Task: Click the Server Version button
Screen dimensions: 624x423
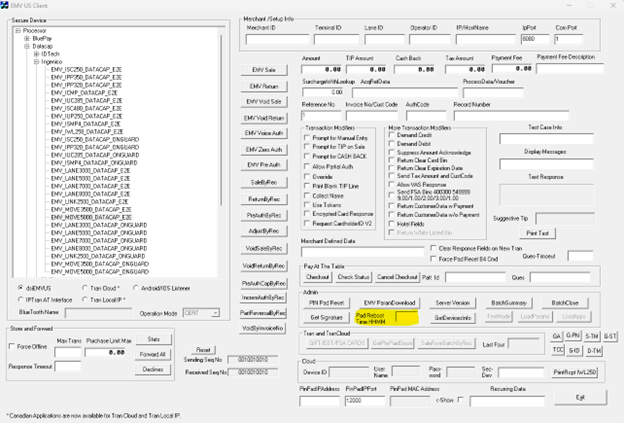Action: click(x=453, y=303)
